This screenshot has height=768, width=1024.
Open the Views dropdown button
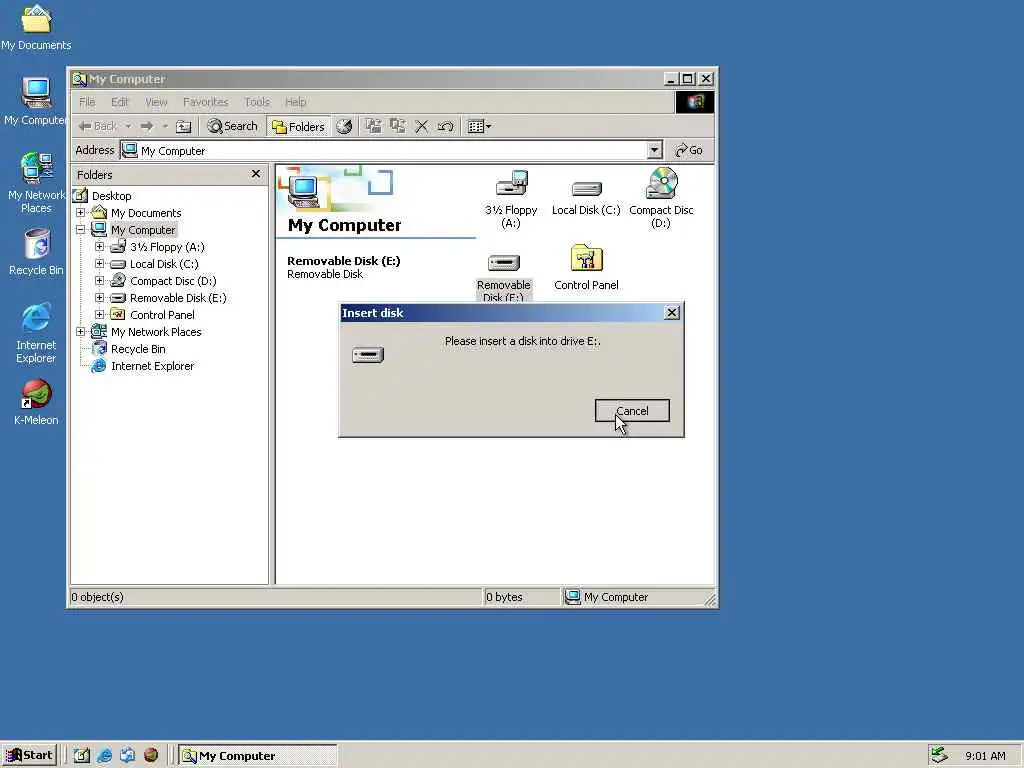pos(479,126)
